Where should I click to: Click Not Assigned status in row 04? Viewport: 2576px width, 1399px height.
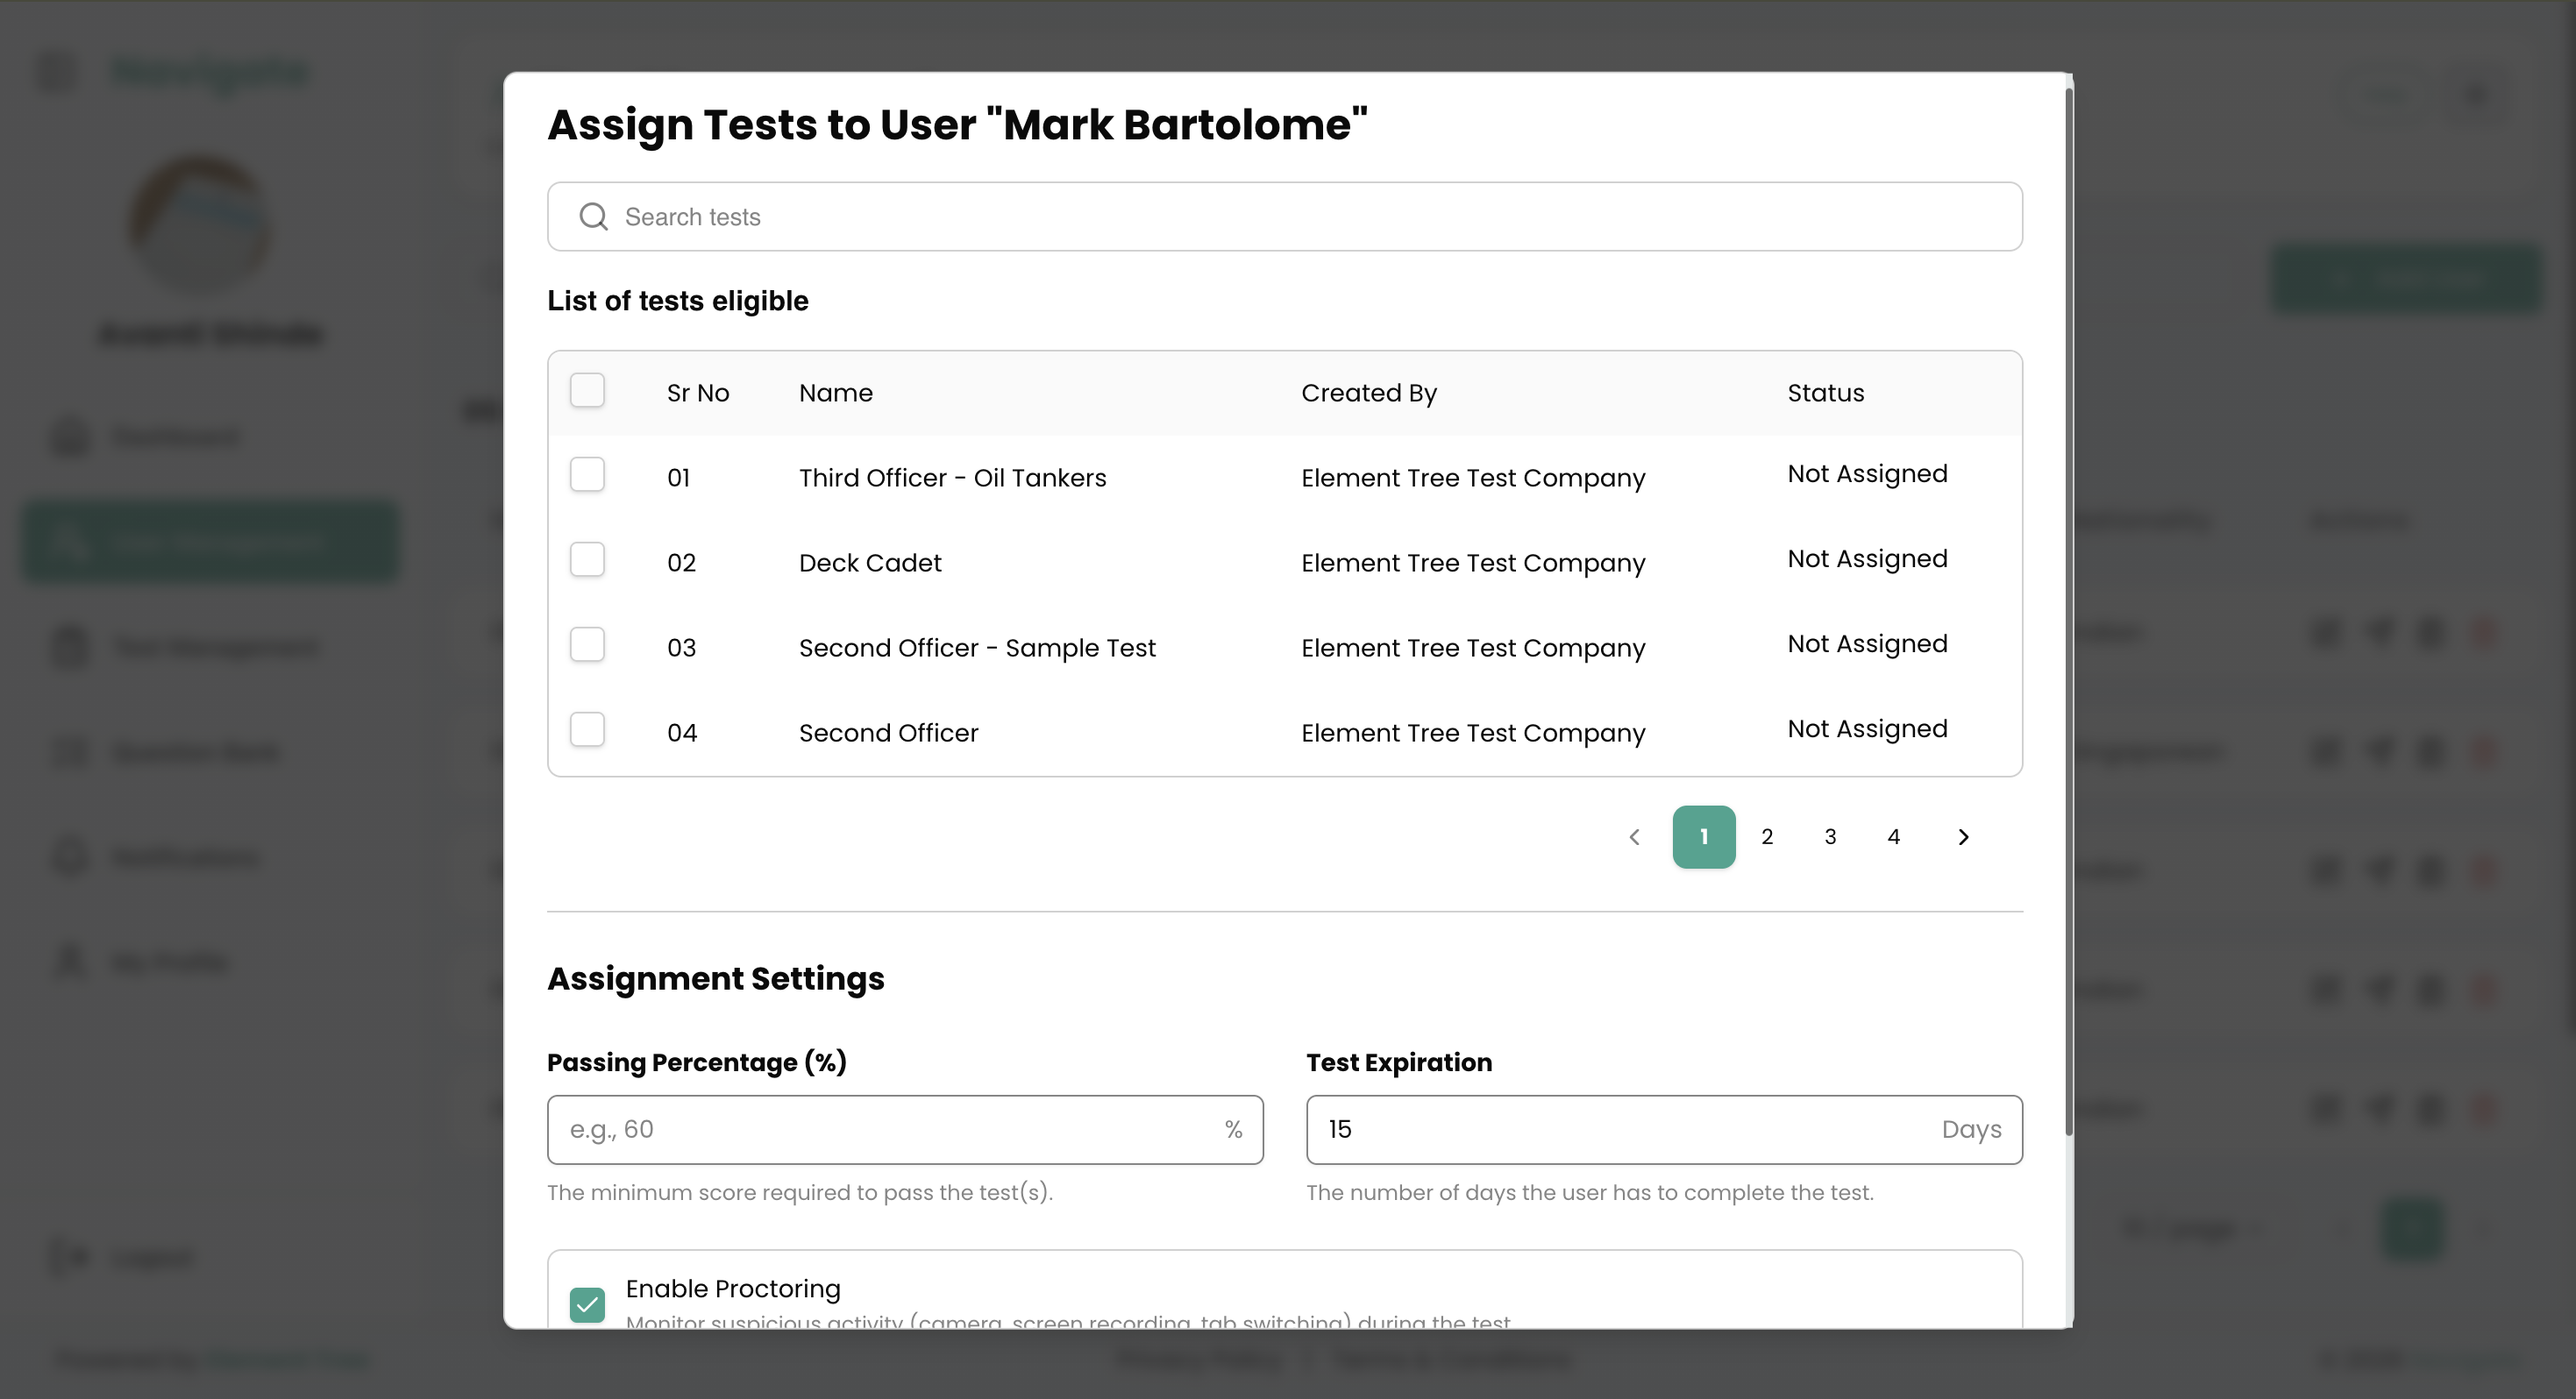pos(1867,728)
